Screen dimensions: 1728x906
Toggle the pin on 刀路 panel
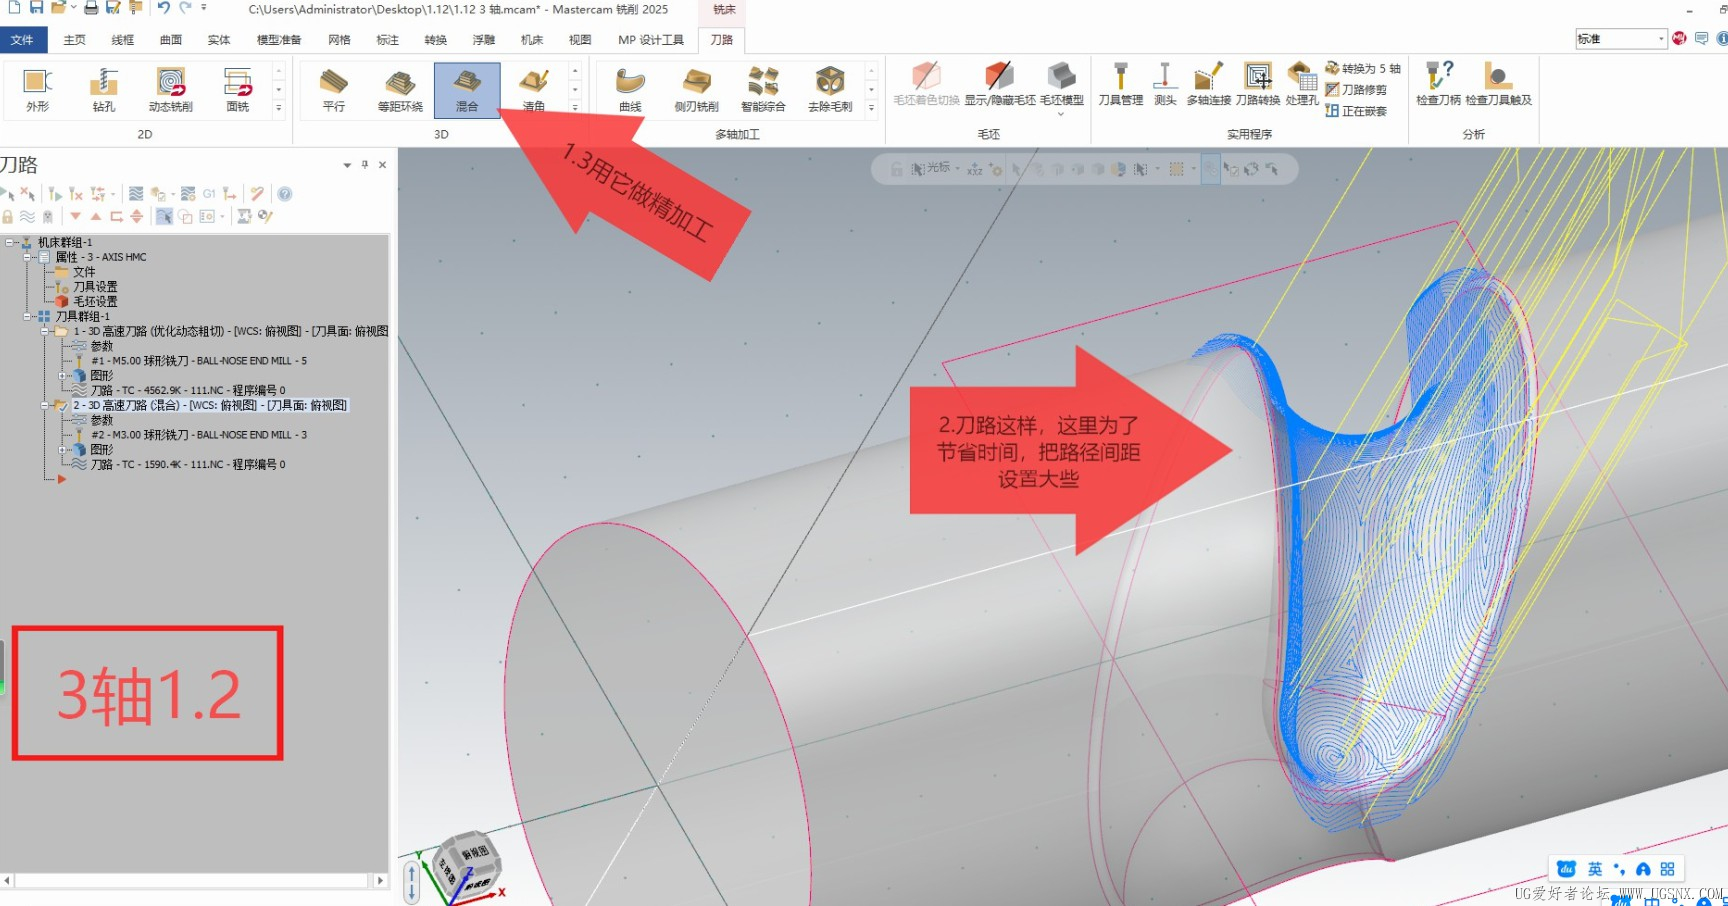(365, 165)
